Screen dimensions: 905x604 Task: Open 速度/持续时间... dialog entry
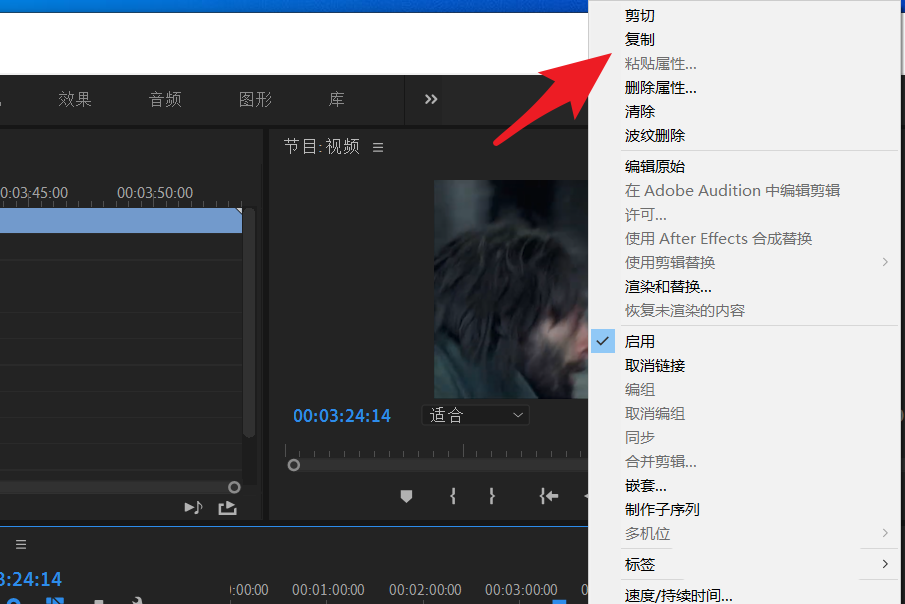pos(678,595)
